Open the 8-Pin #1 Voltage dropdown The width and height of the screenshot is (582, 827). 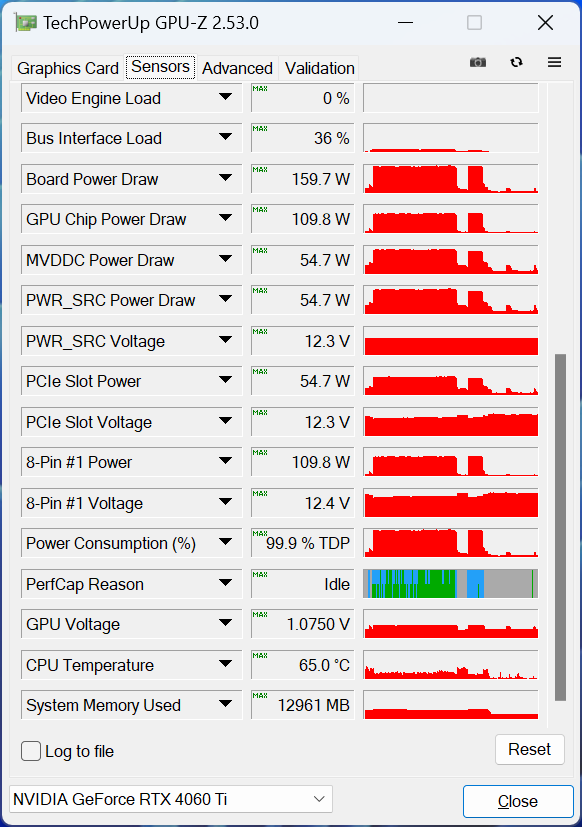pyautogui.click(x=225, y=502)
